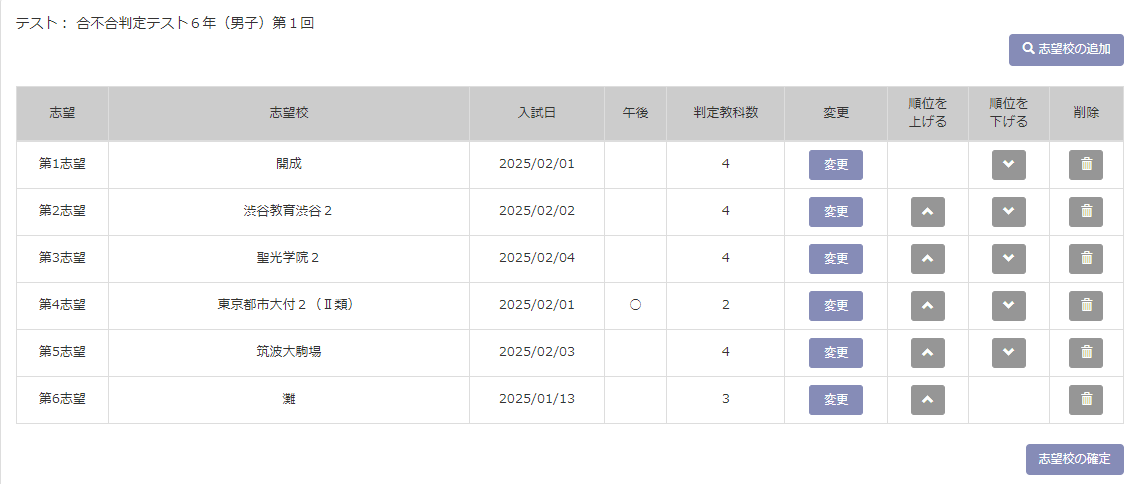Screen dimensions: 1137x484
Task: Click trash icon for 聖光学院２
Action: pyautogui.click(x=1086, y=259)
